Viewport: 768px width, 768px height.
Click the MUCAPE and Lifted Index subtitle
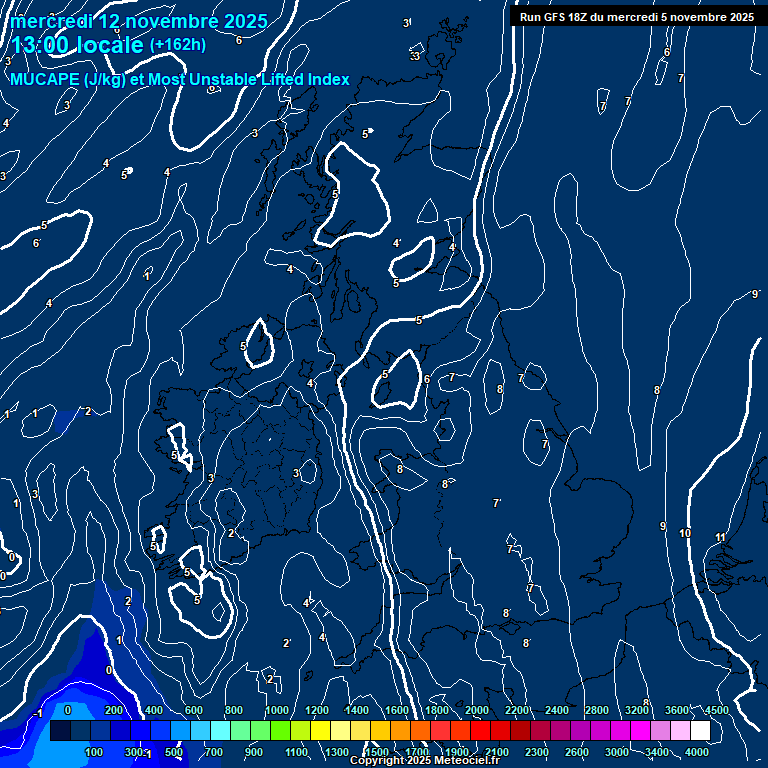(180, 79)
